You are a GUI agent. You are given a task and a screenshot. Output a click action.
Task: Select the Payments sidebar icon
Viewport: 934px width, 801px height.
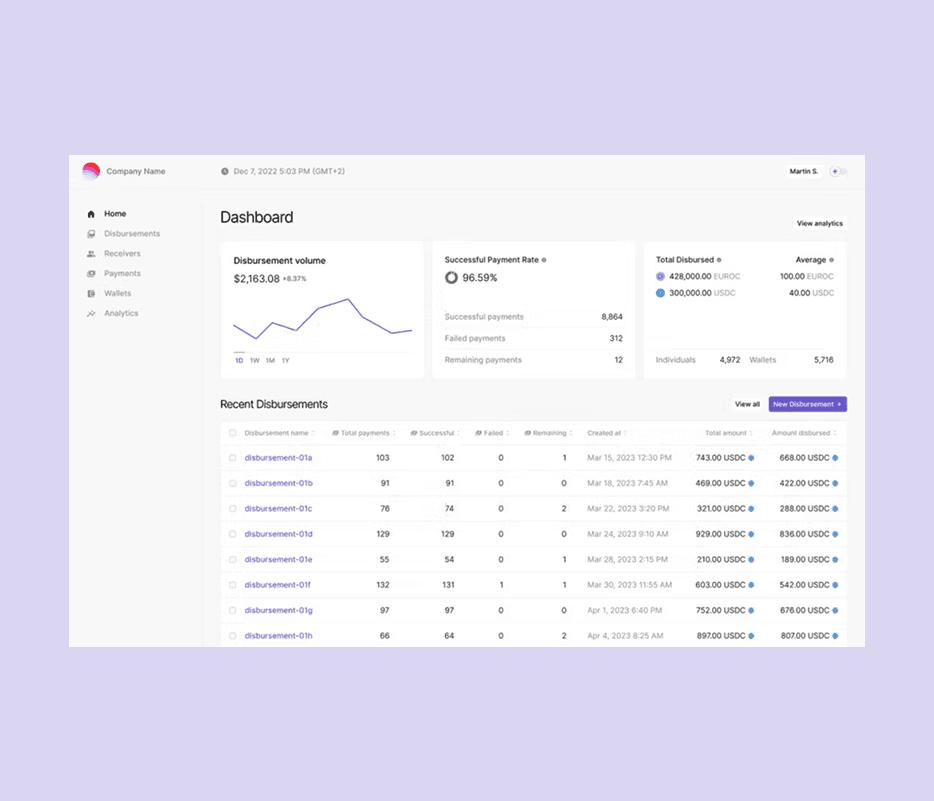(91, 274)
